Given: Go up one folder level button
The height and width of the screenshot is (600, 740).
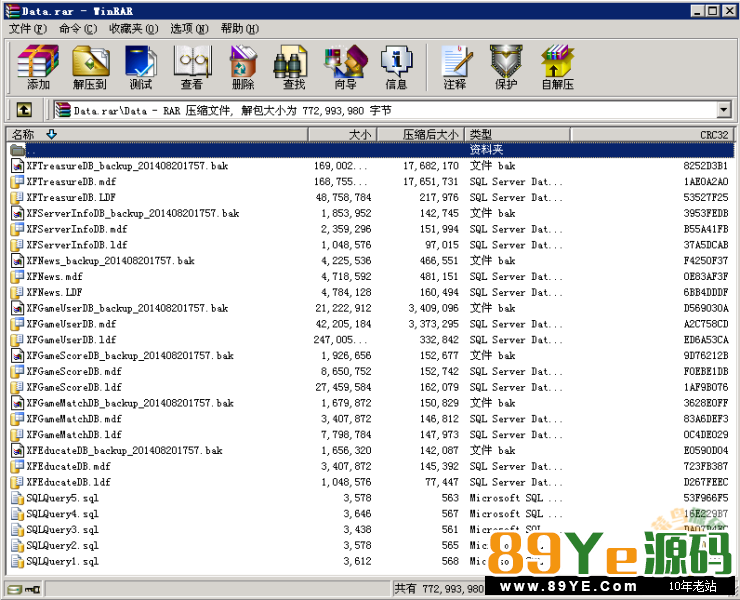Looking at the screenshot, I should click(24, 110).
